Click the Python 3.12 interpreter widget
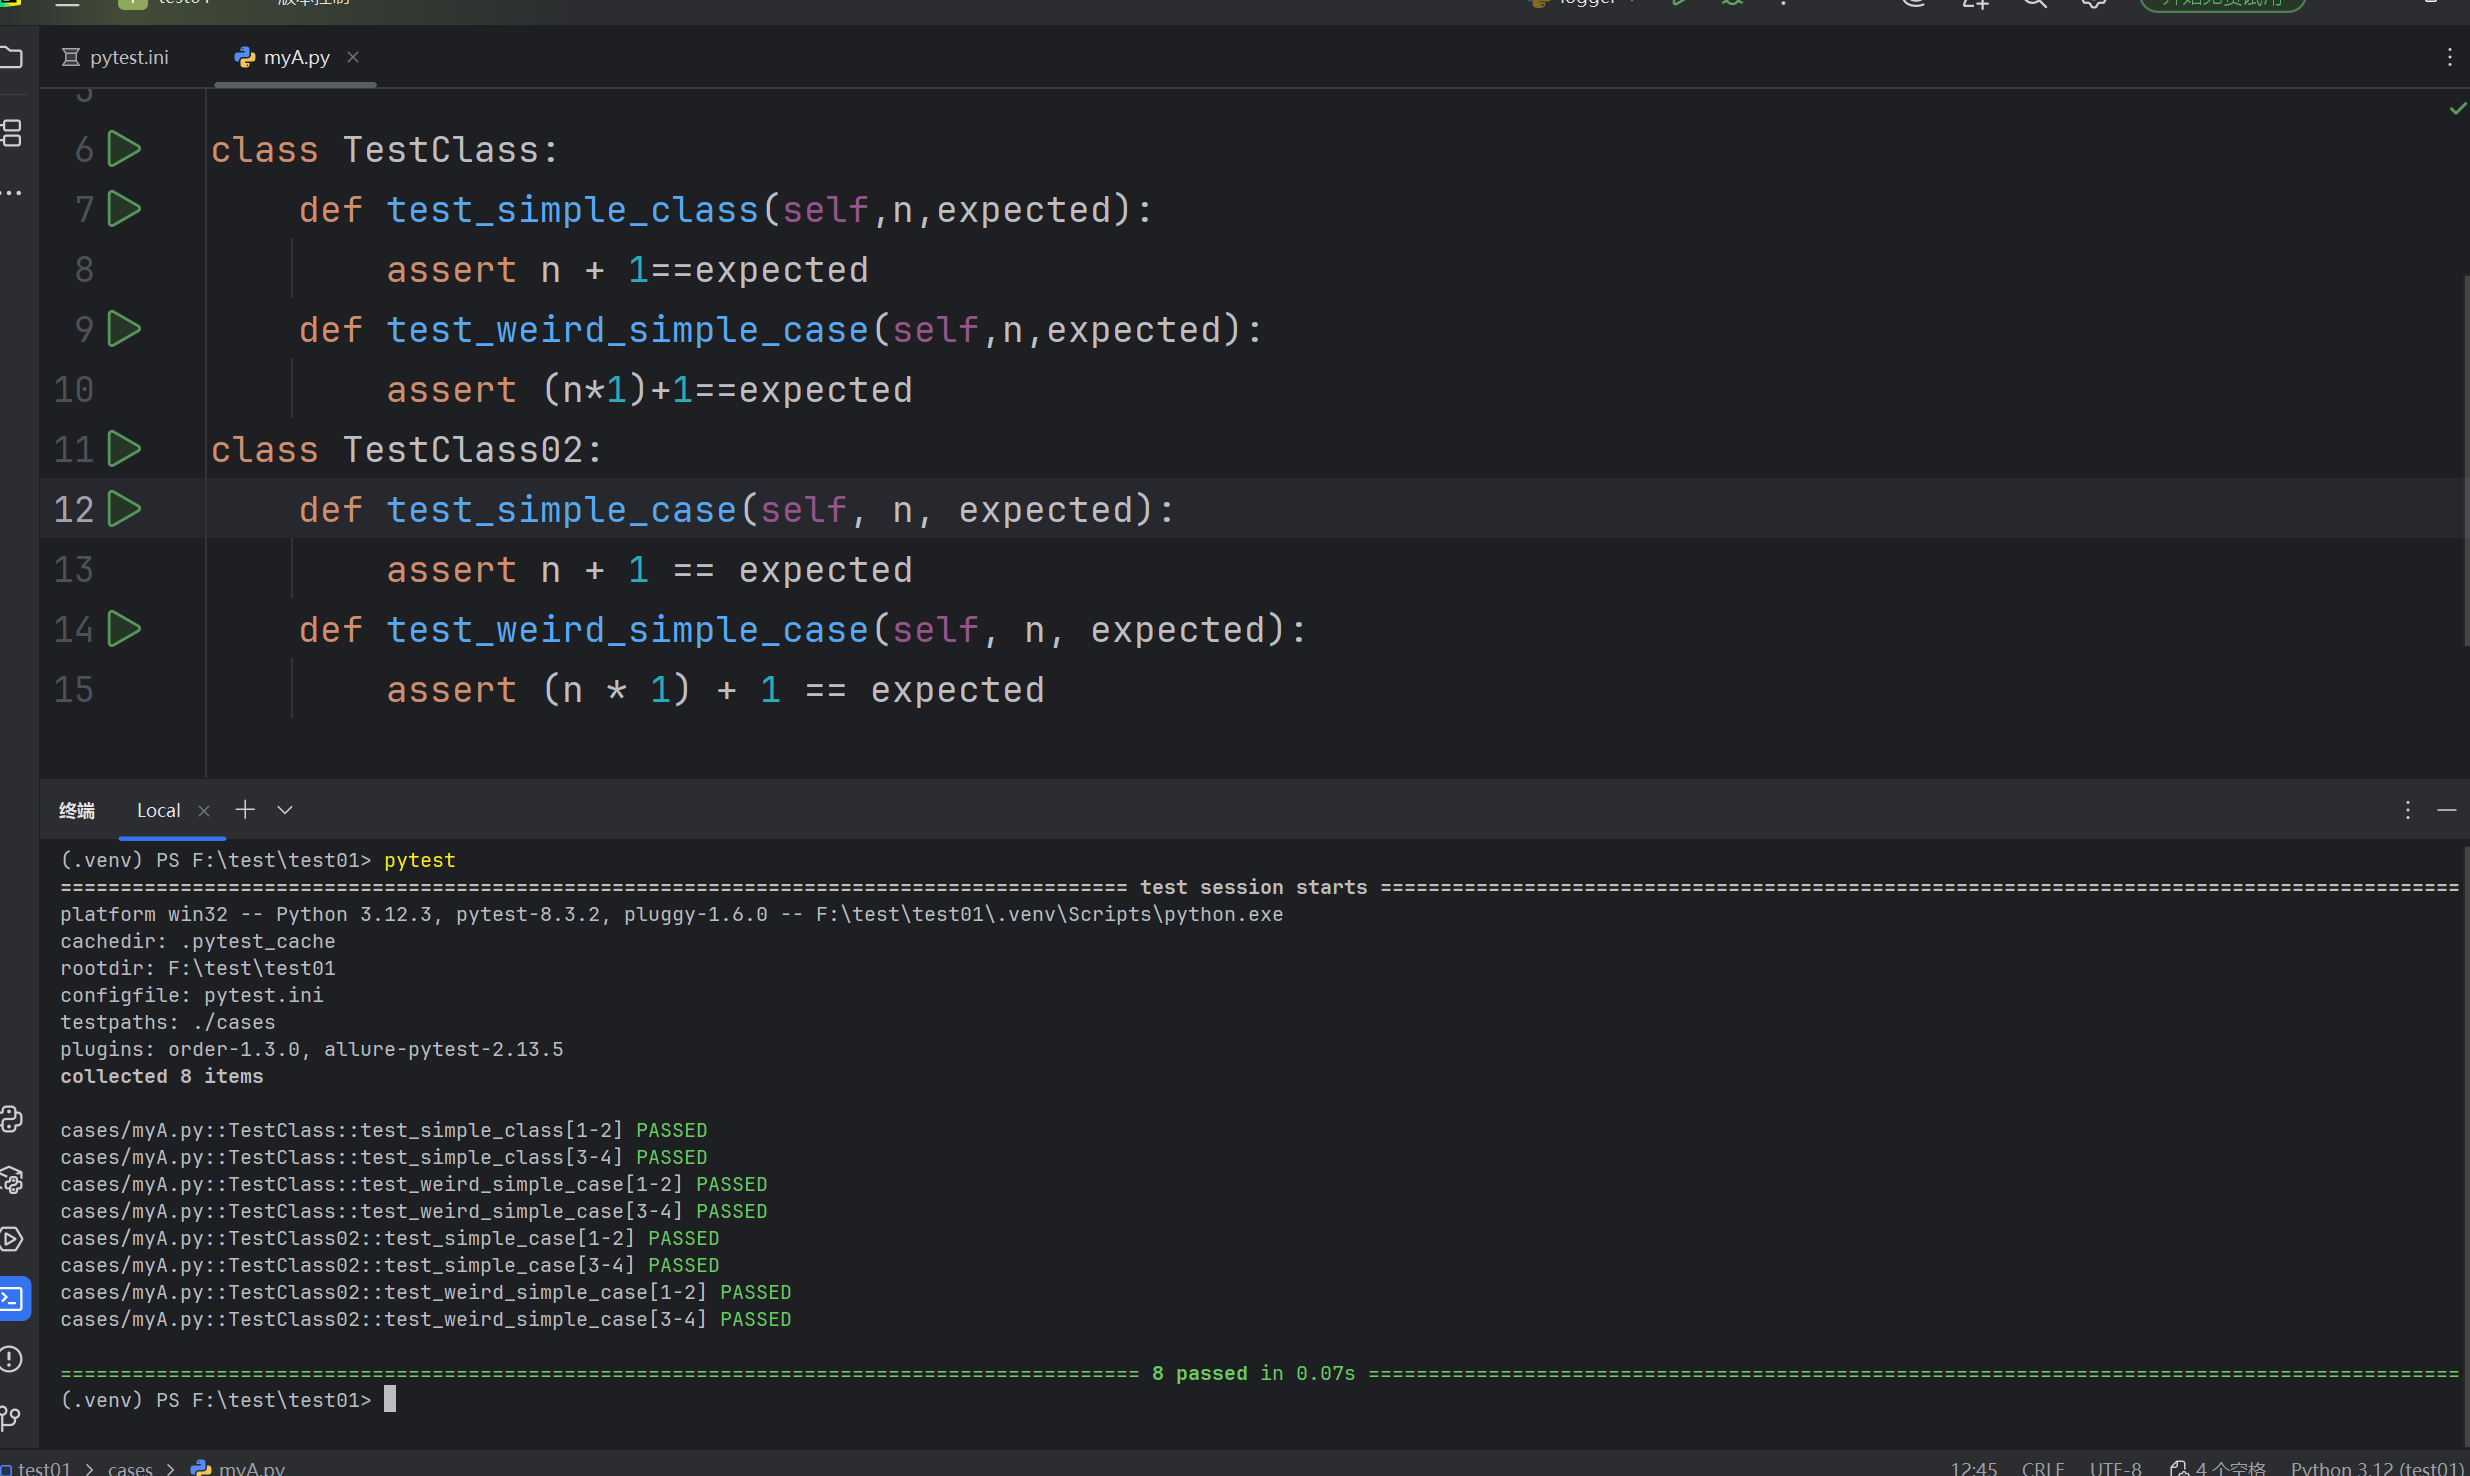This screenshot has width=2470, height=1476. tap(2376, 1467)
